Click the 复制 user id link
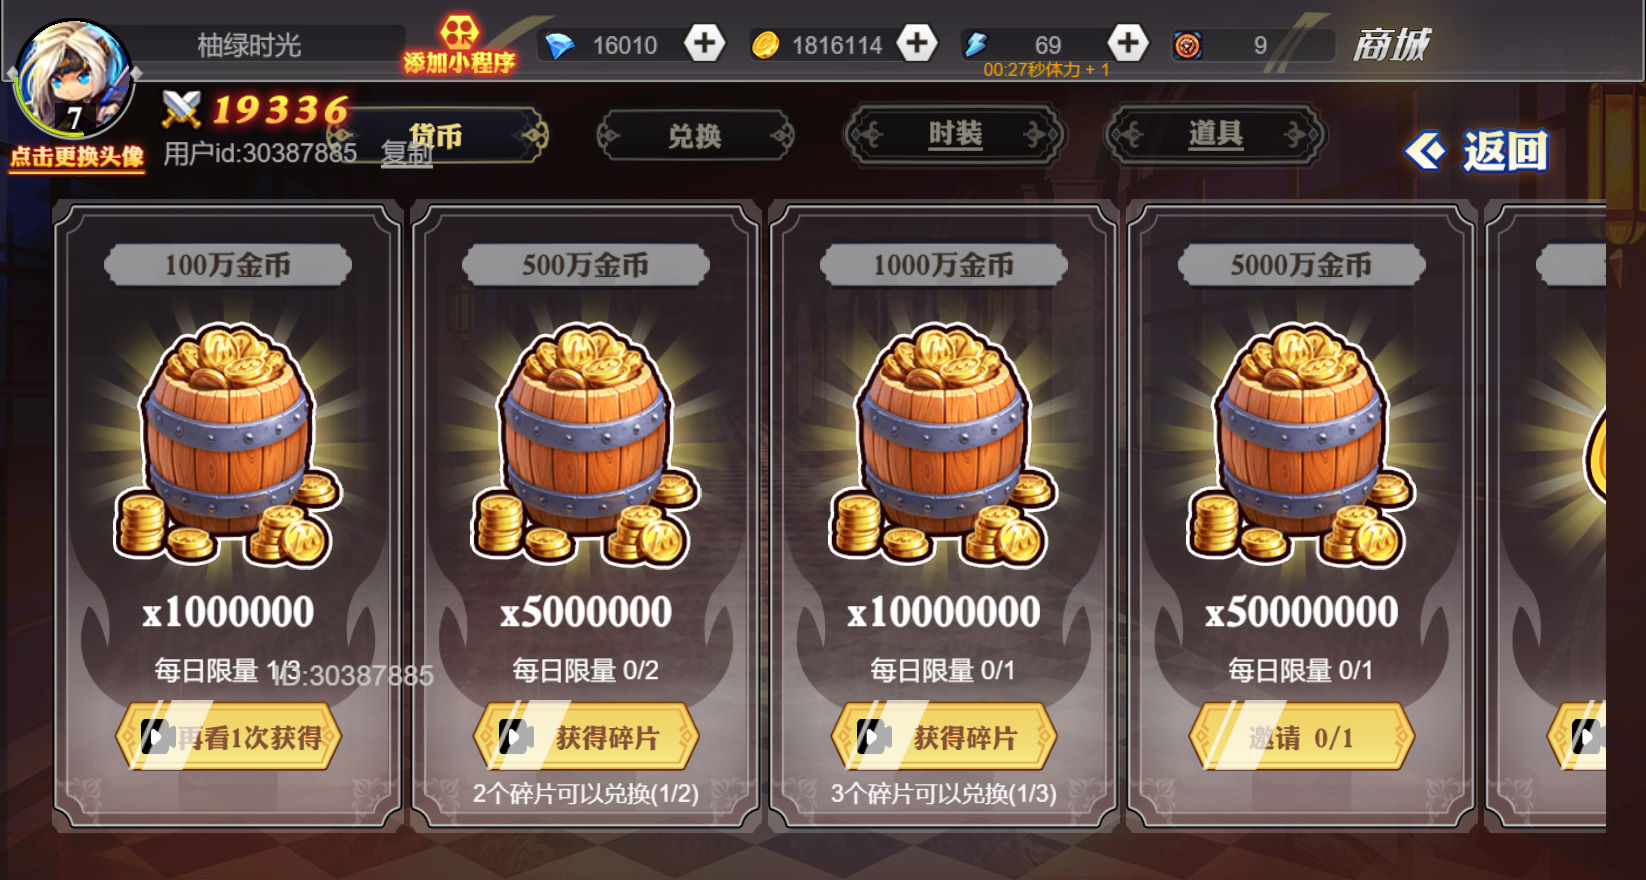 407,153
